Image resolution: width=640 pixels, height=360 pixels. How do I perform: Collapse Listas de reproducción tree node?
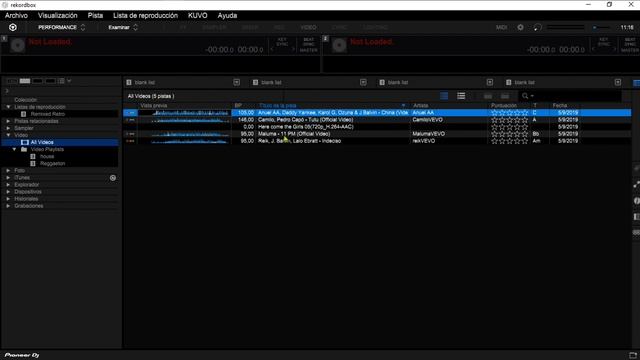8,107
